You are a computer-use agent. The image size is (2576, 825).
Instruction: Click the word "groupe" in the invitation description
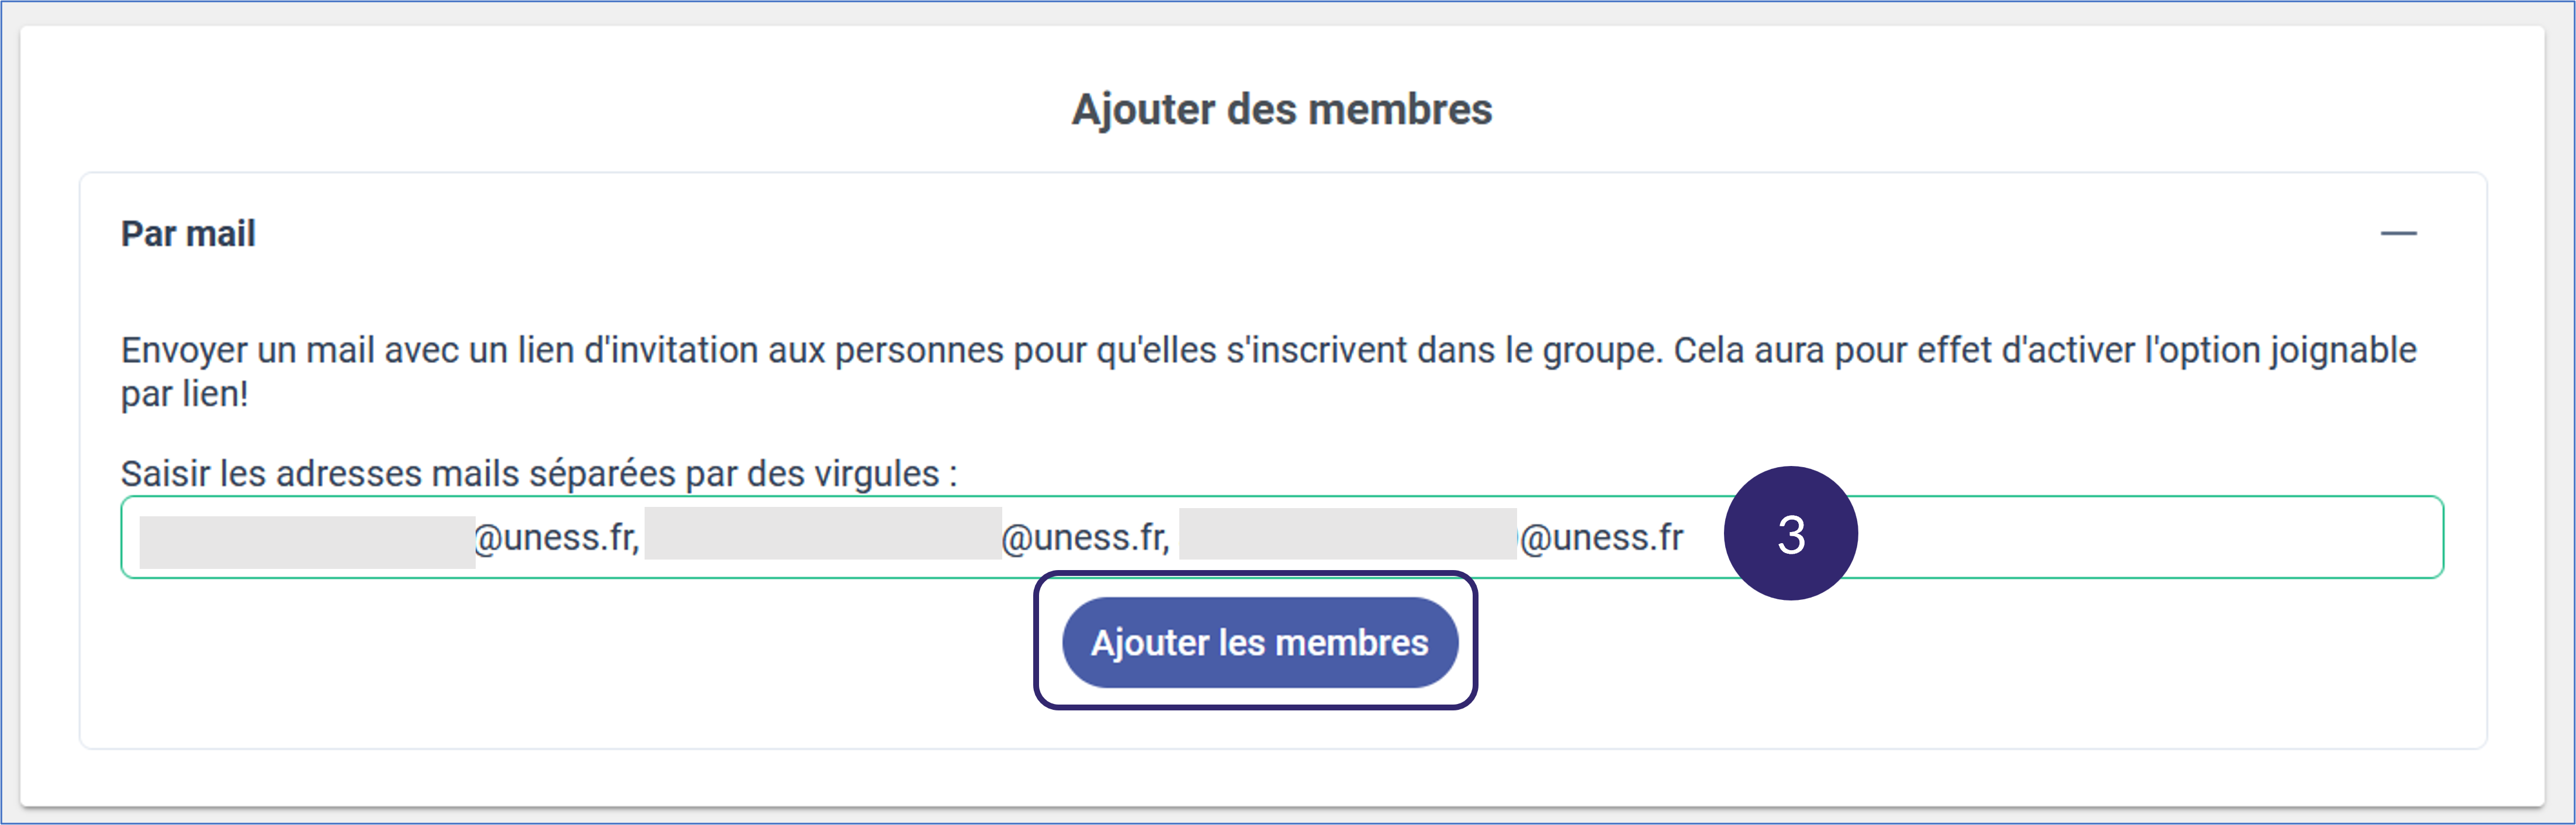(1598, 351)
